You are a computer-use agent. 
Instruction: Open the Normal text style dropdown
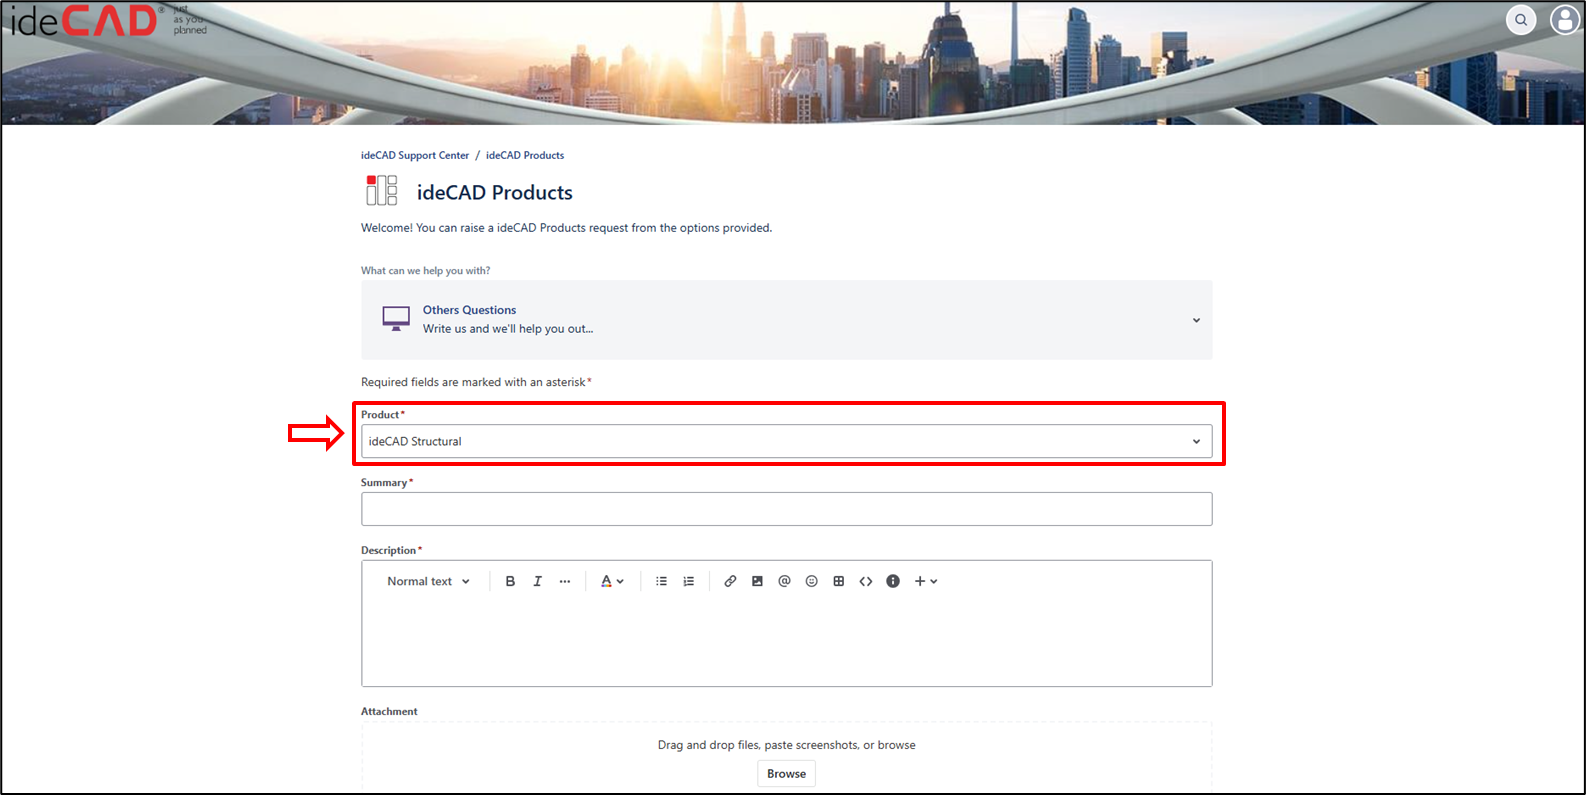point(428,581)
